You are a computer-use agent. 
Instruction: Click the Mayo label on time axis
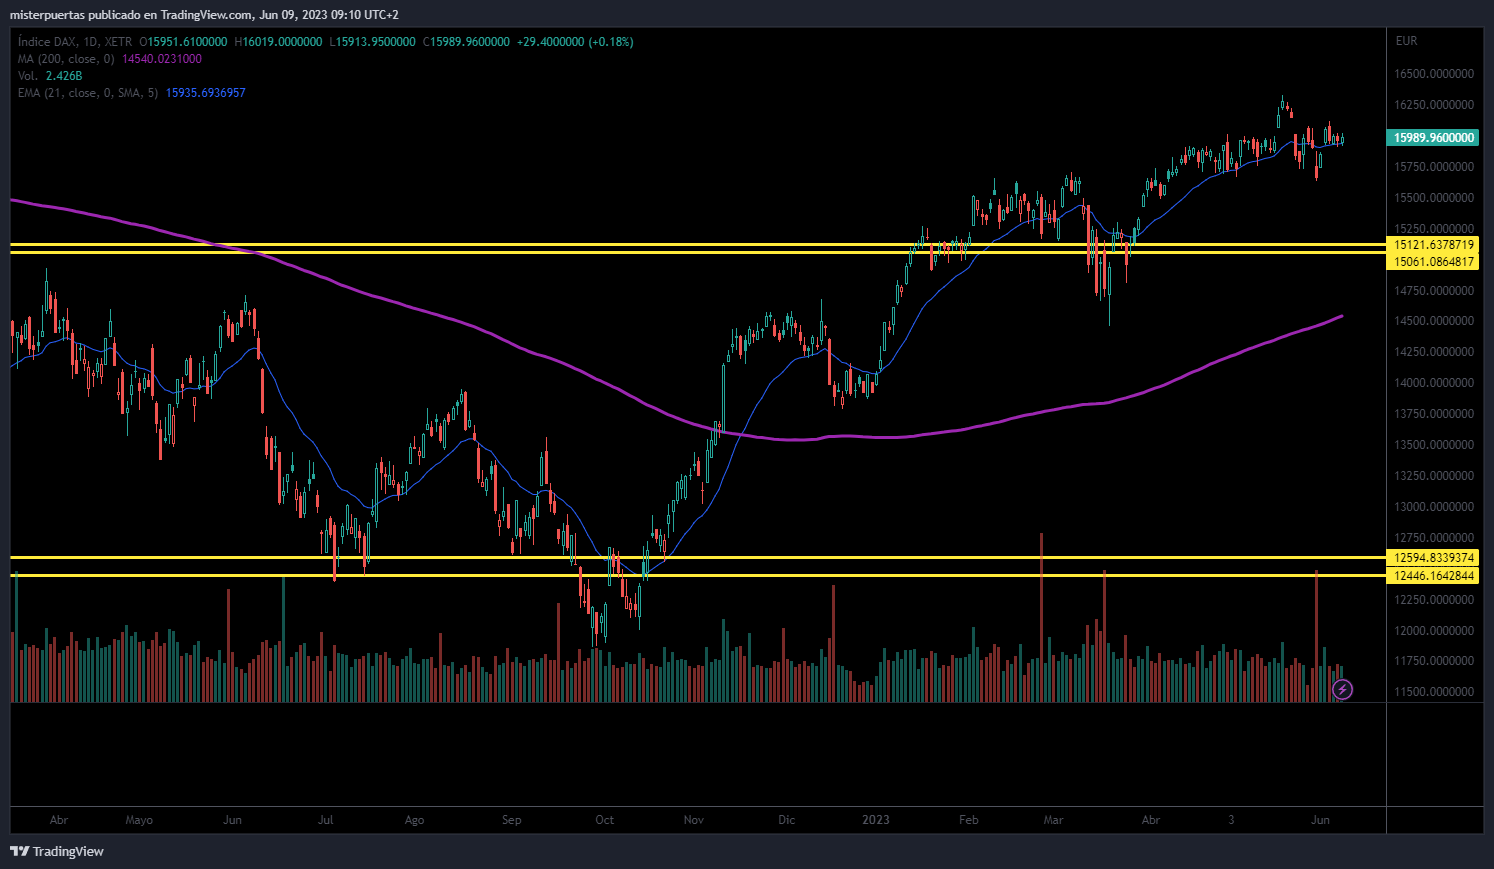click(139, 820)
